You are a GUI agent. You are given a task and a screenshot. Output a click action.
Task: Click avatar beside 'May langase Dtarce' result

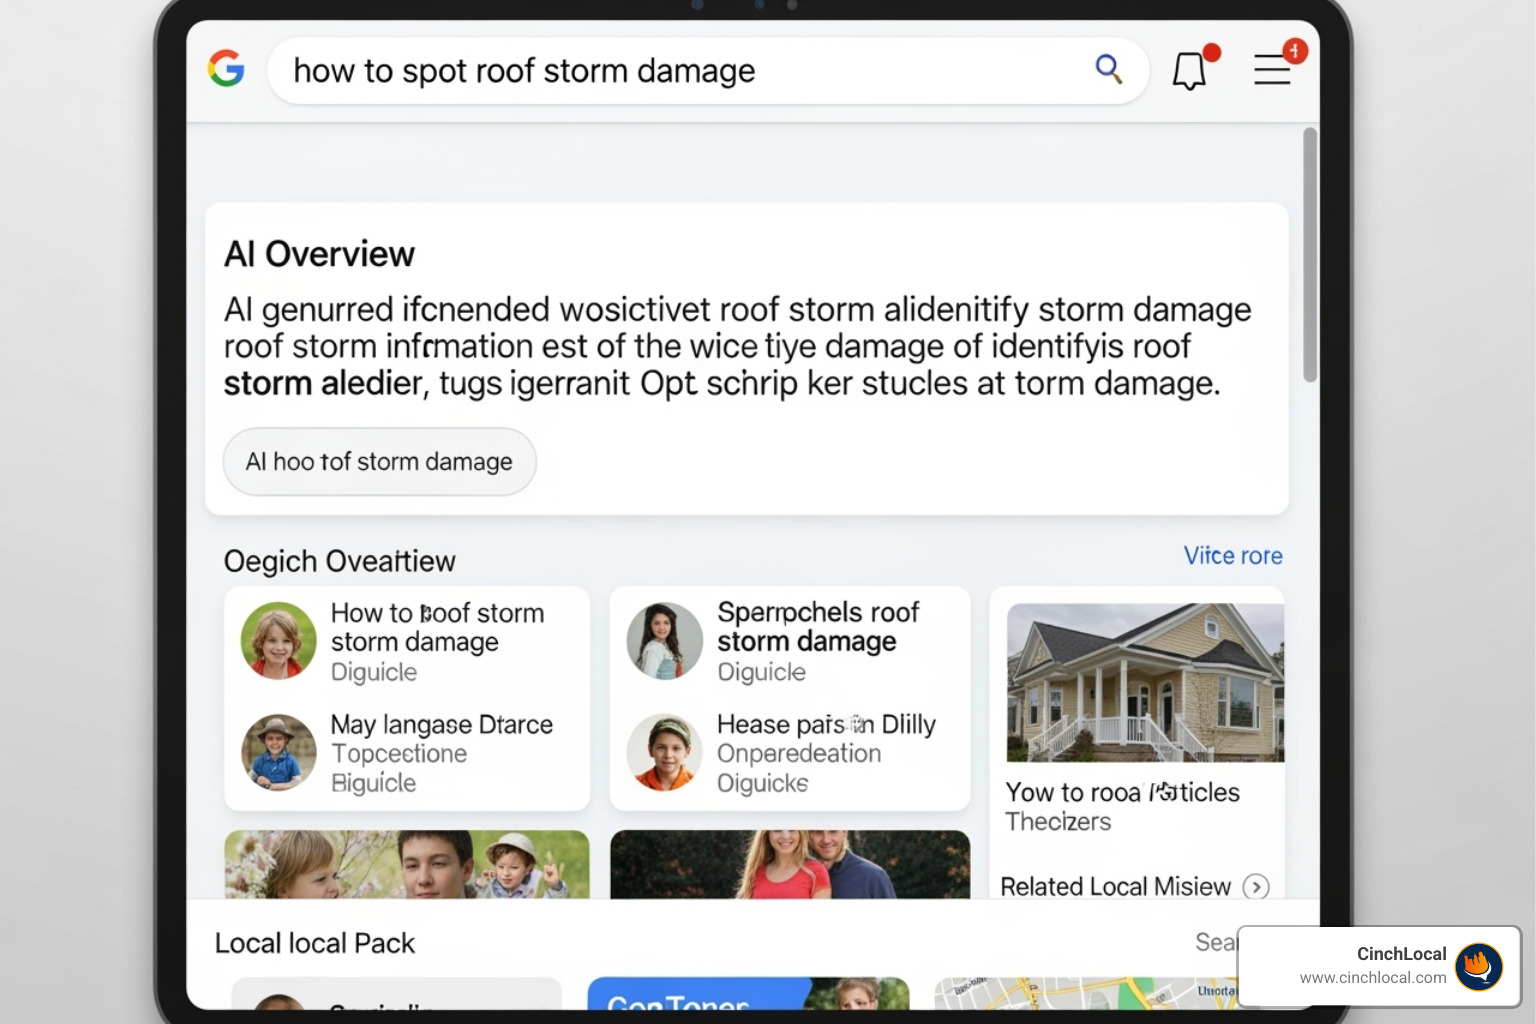279,752
